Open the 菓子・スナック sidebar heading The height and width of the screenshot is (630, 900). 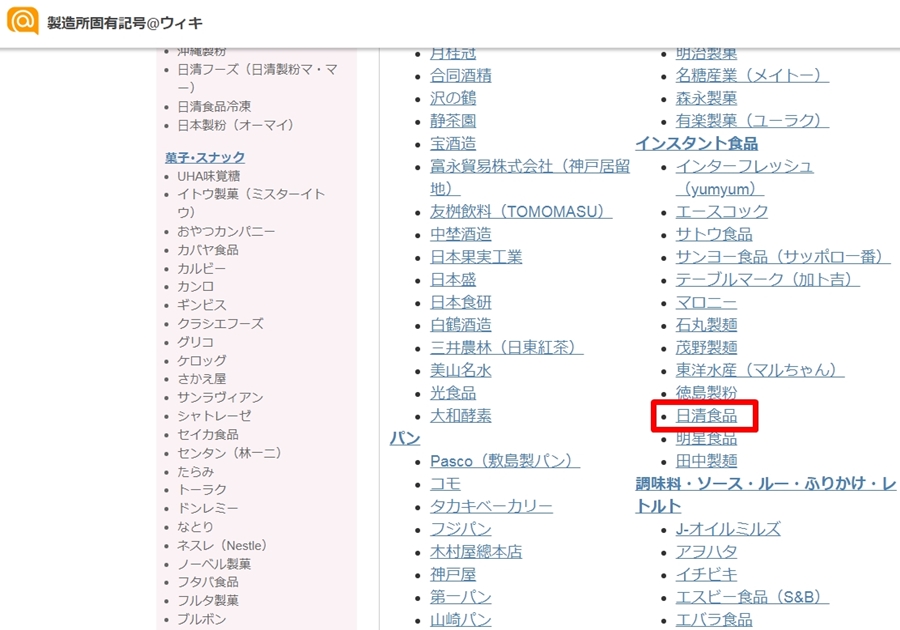(x=205, y=157)
